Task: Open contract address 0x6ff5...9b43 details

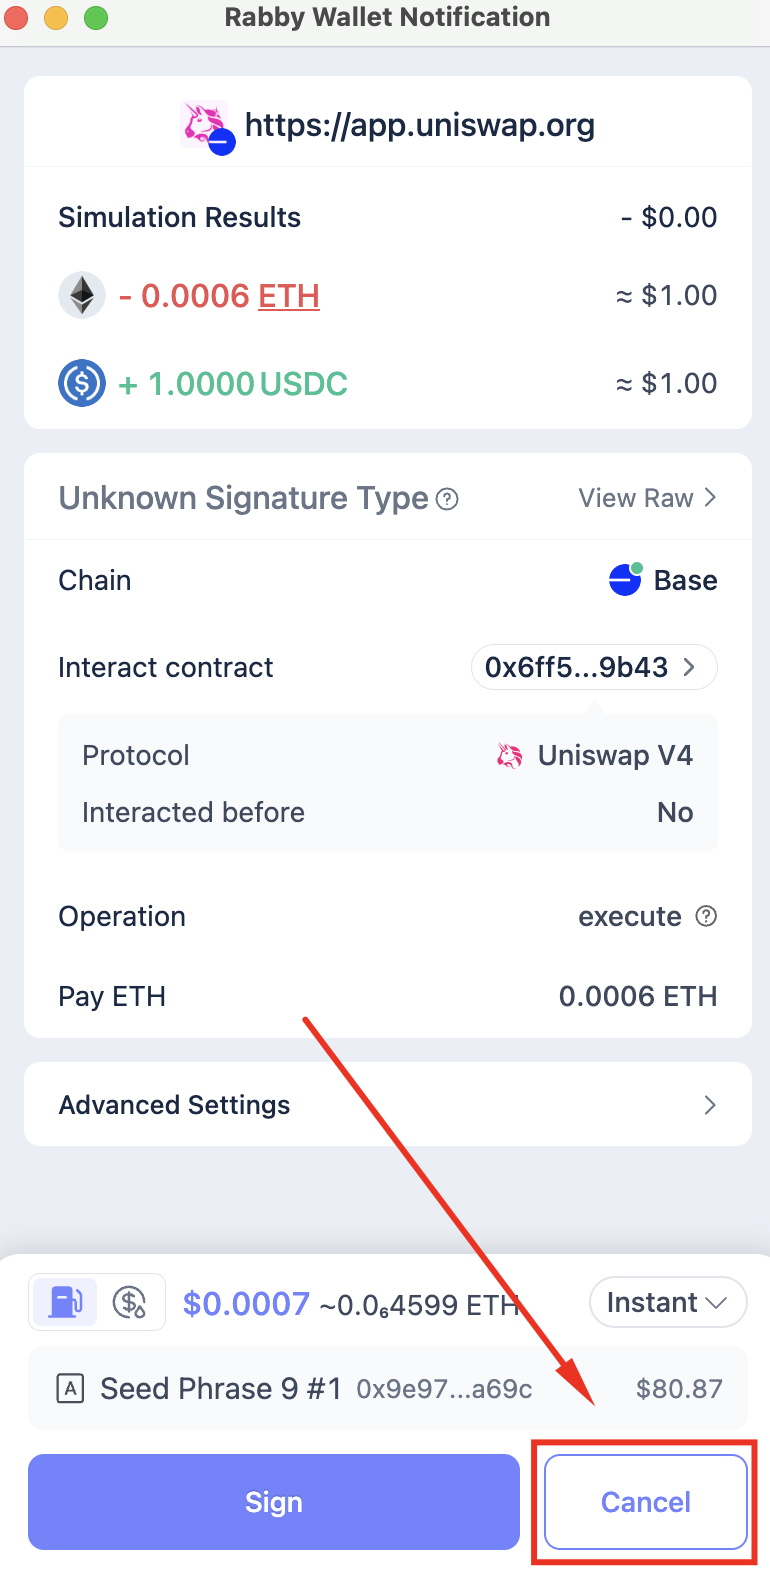Action: point(593,668)
